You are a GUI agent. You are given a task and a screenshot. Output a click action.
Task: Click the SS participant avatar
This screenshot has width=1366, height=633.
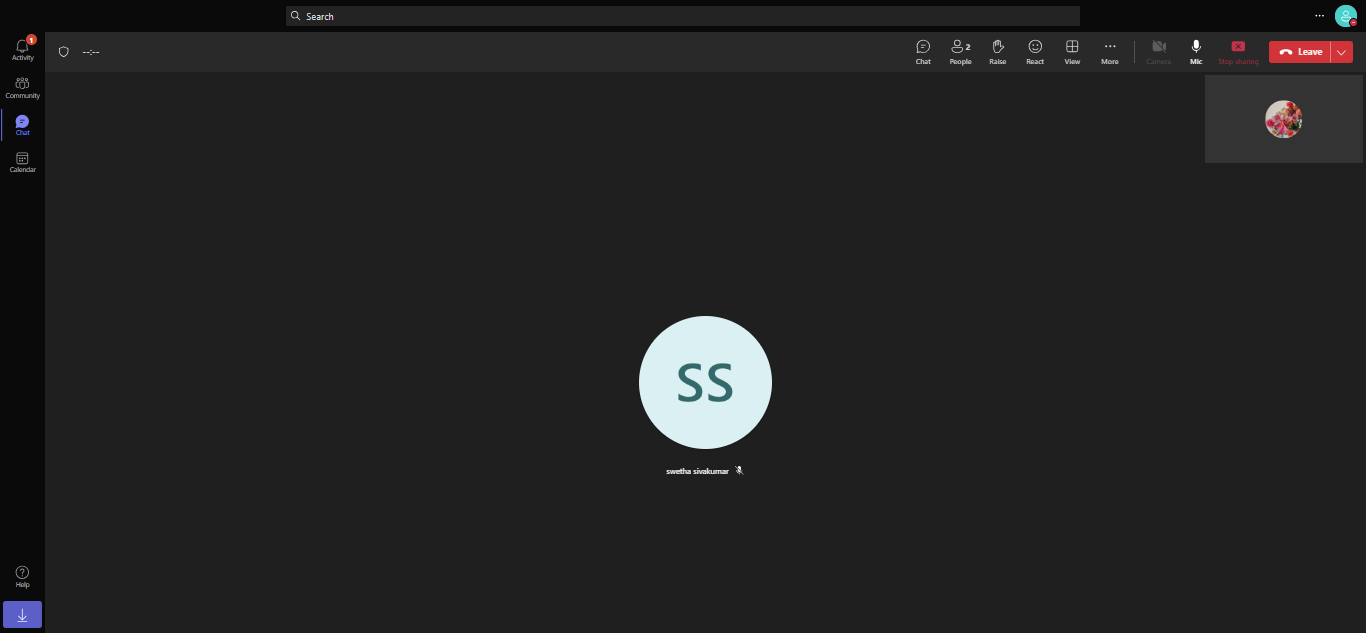click(x=705, y=382)
